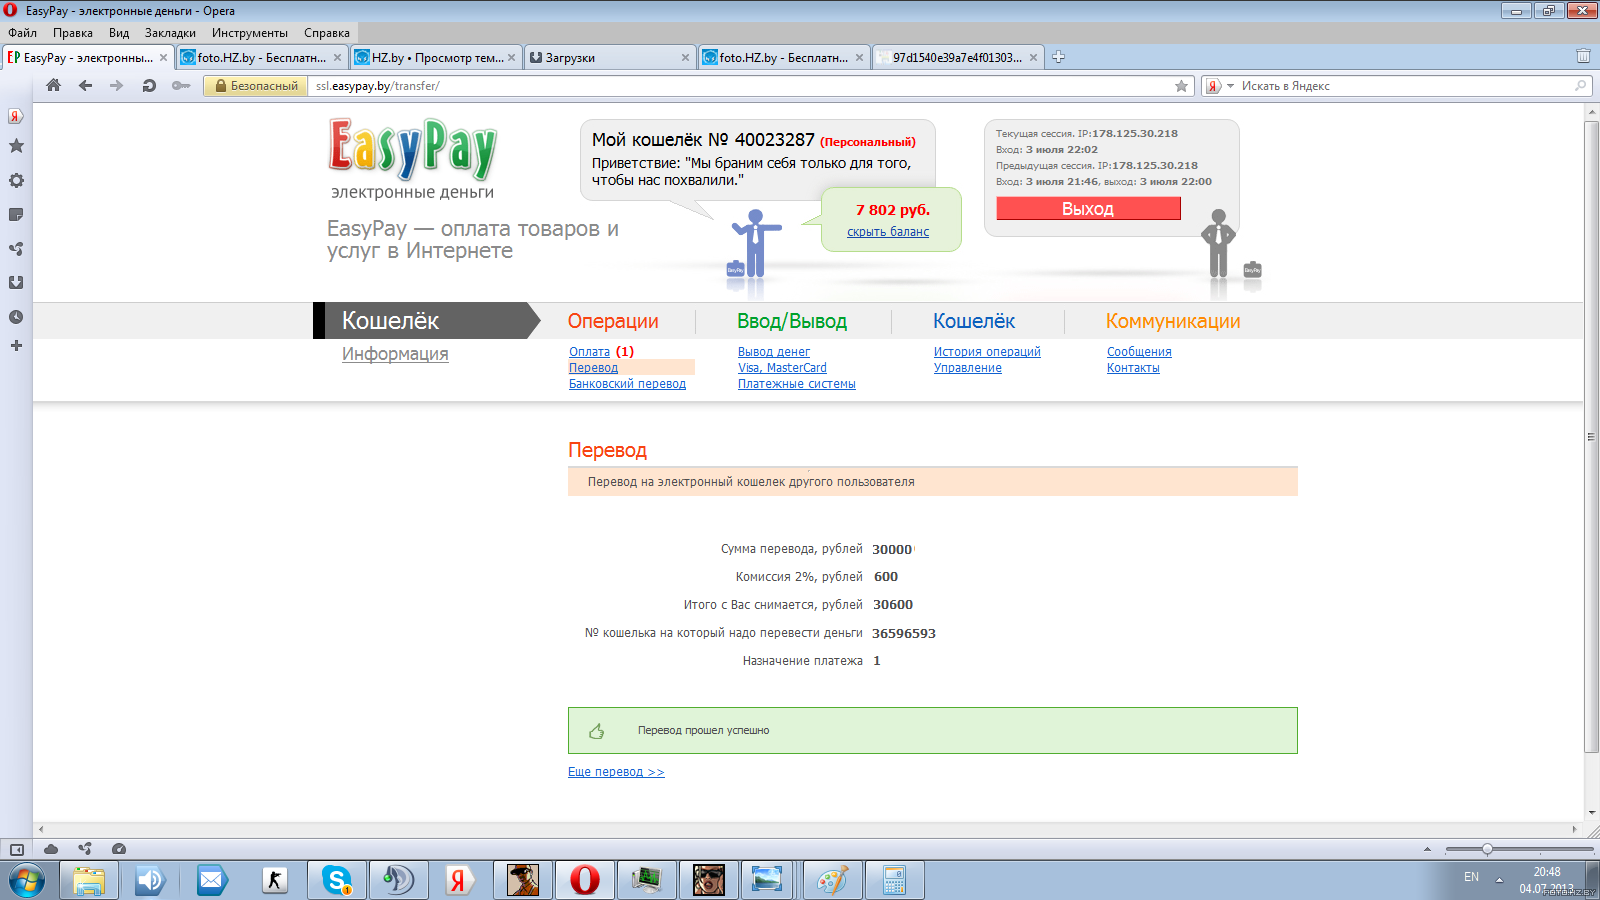Click the Еще перевод >> link
The image size is (1600, 900).
click(x=616, y=772)
